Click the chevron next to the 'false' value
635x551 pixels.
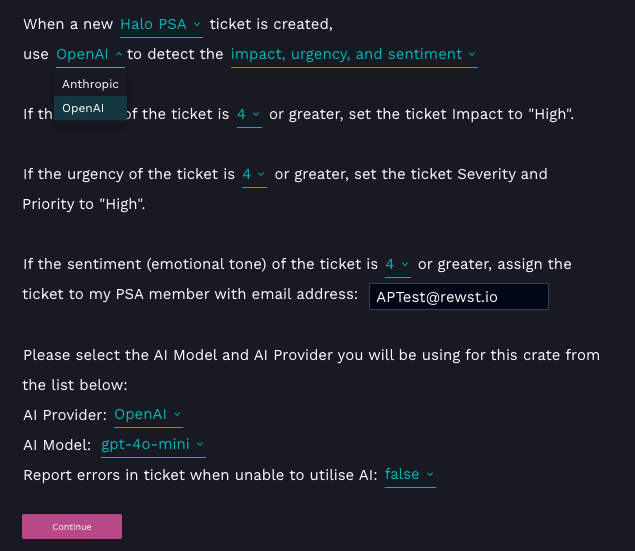click(430, 475)
